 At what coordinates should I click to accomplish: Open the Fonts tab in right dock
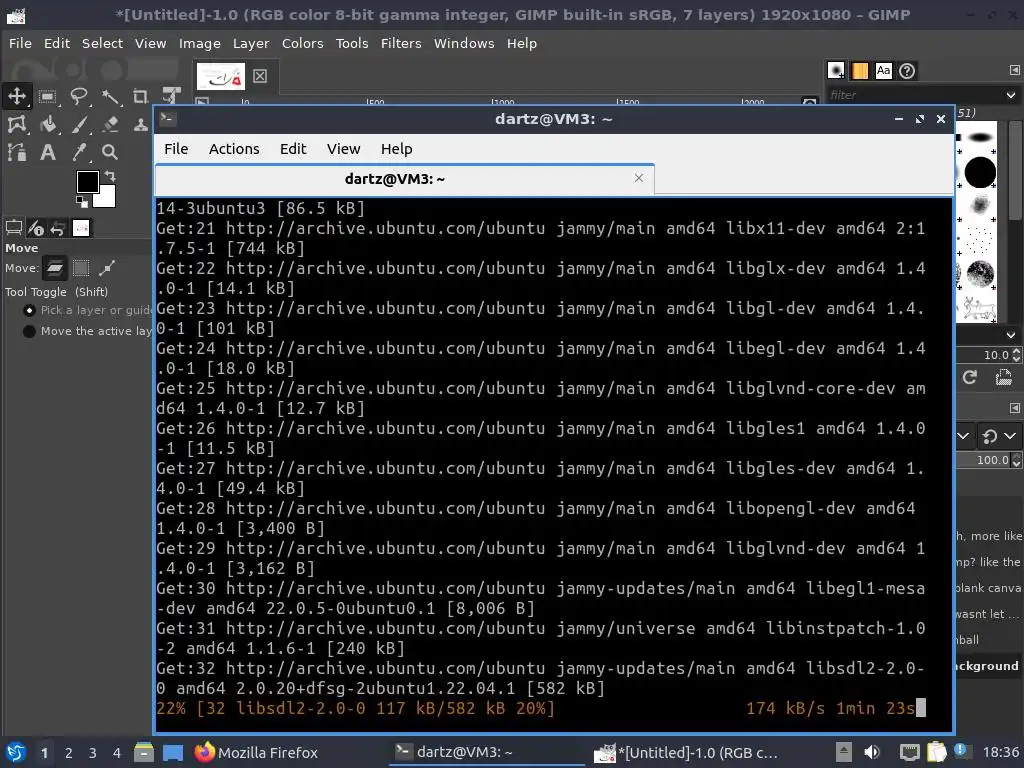click(884, 71)
